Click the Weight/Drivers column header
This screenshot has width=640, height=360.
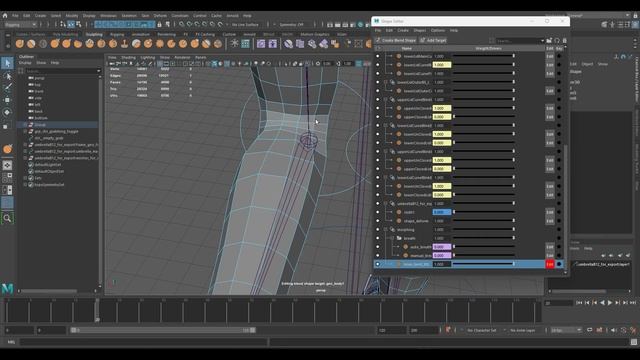488,49
